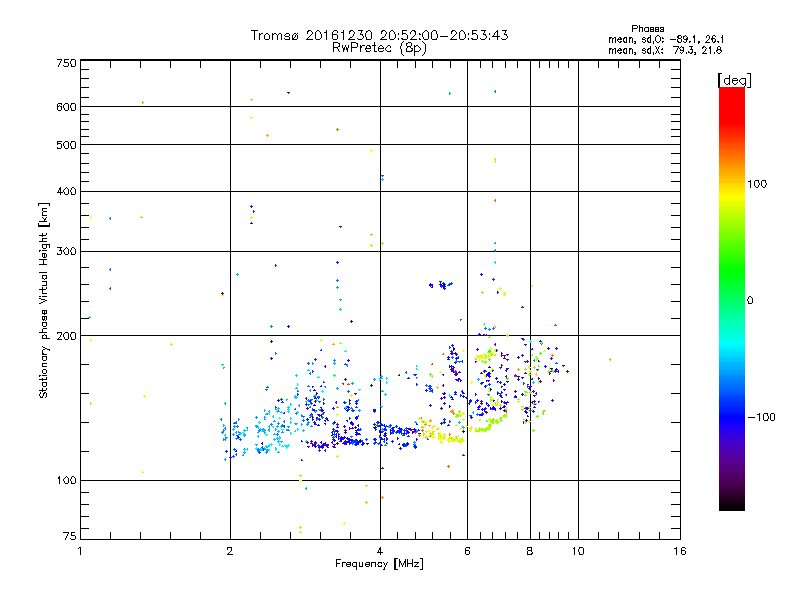
Task: Click the y-axis tick label '500'
Action: (66, 145)
